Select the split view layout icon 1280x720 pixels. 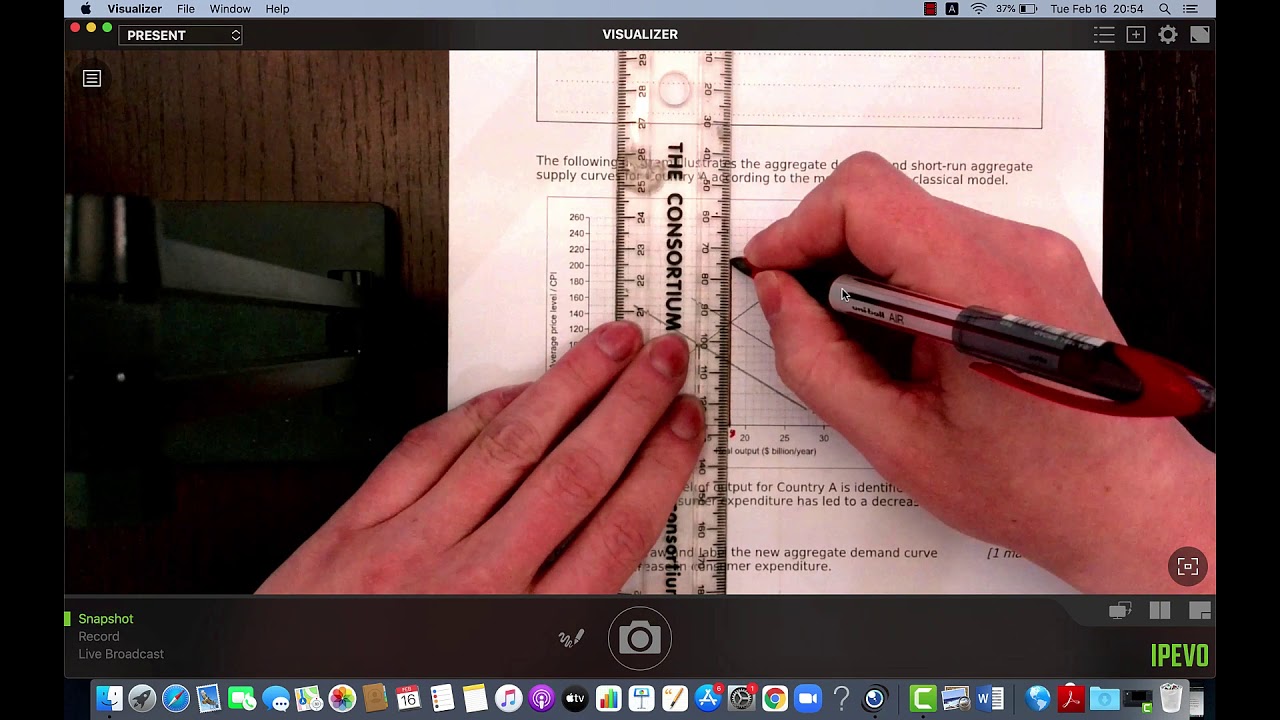tap(1160, 611)
